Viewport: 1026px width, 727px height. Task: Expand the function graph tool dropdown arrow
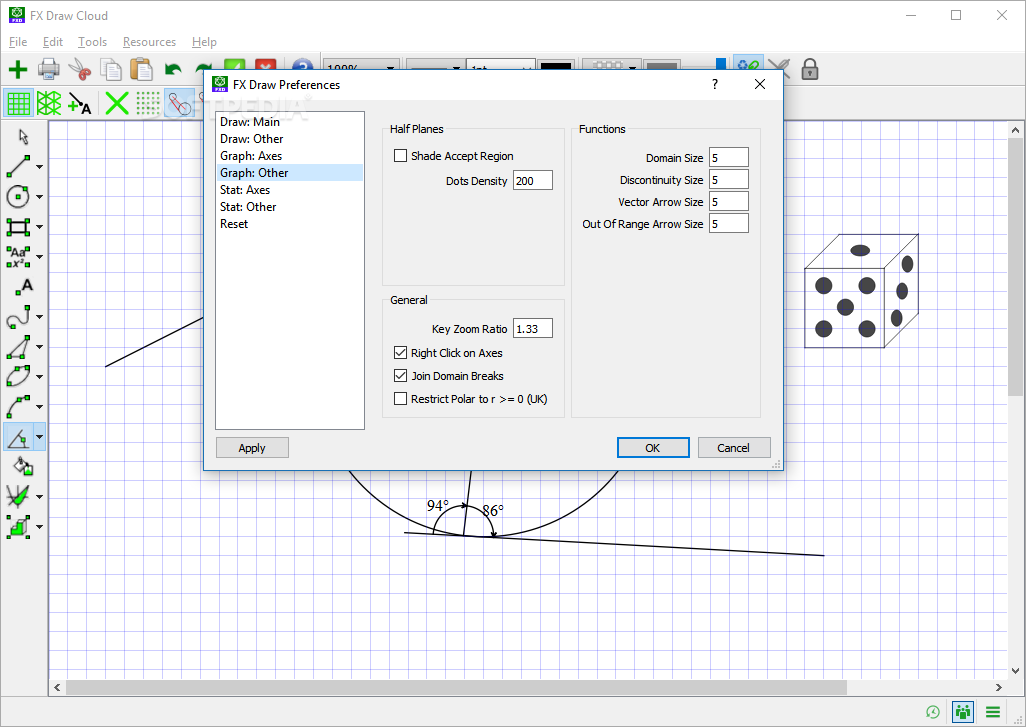[39, 497]
